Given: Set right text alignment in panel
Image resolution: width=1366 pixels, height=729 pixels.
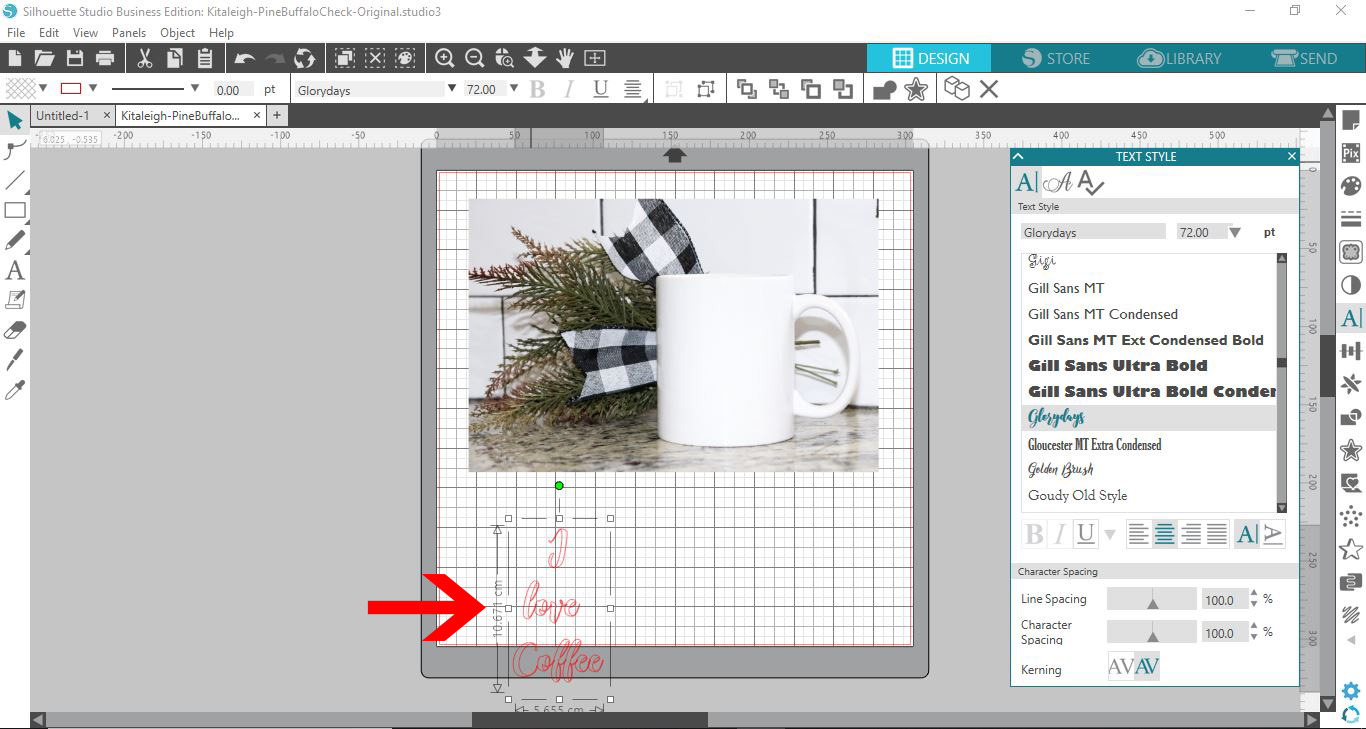Looking at the screenshot, I should 1191,534.
